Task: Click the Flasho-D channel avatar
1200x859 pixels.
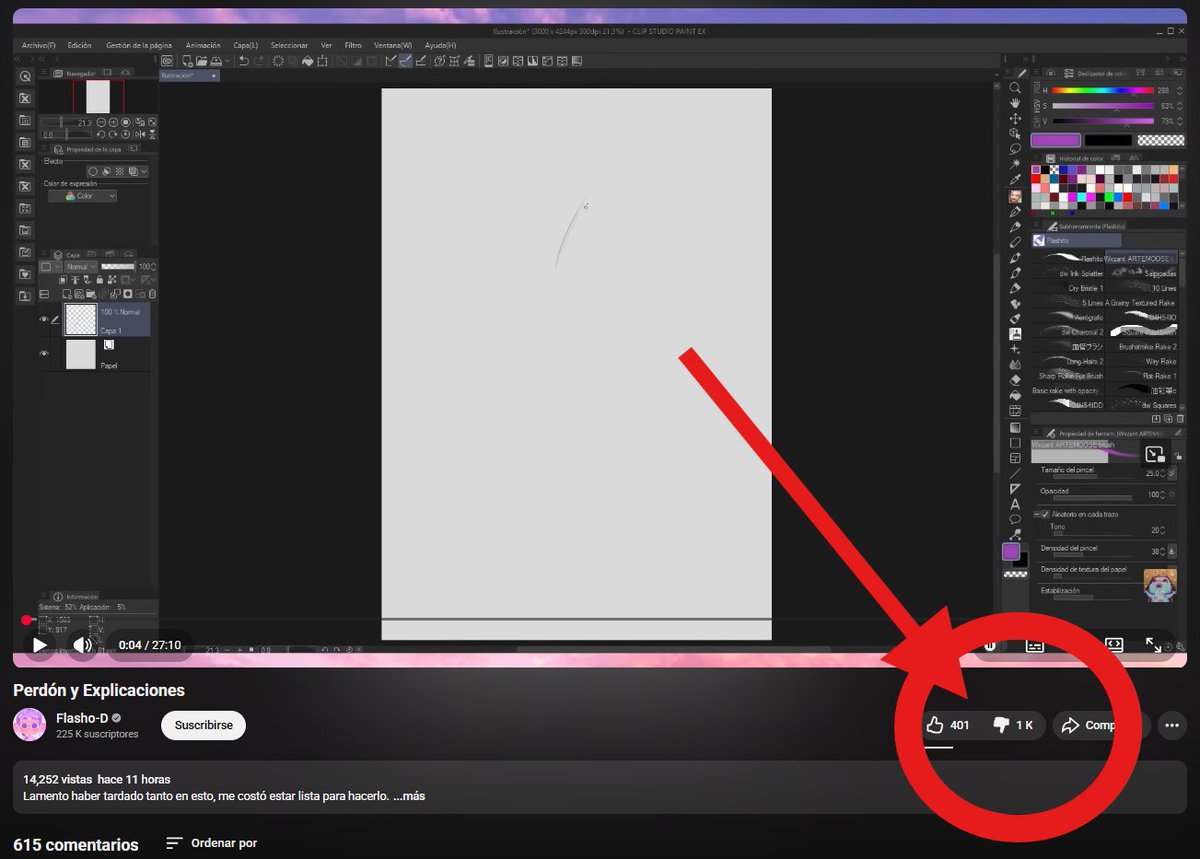Action: pos(29,725)
